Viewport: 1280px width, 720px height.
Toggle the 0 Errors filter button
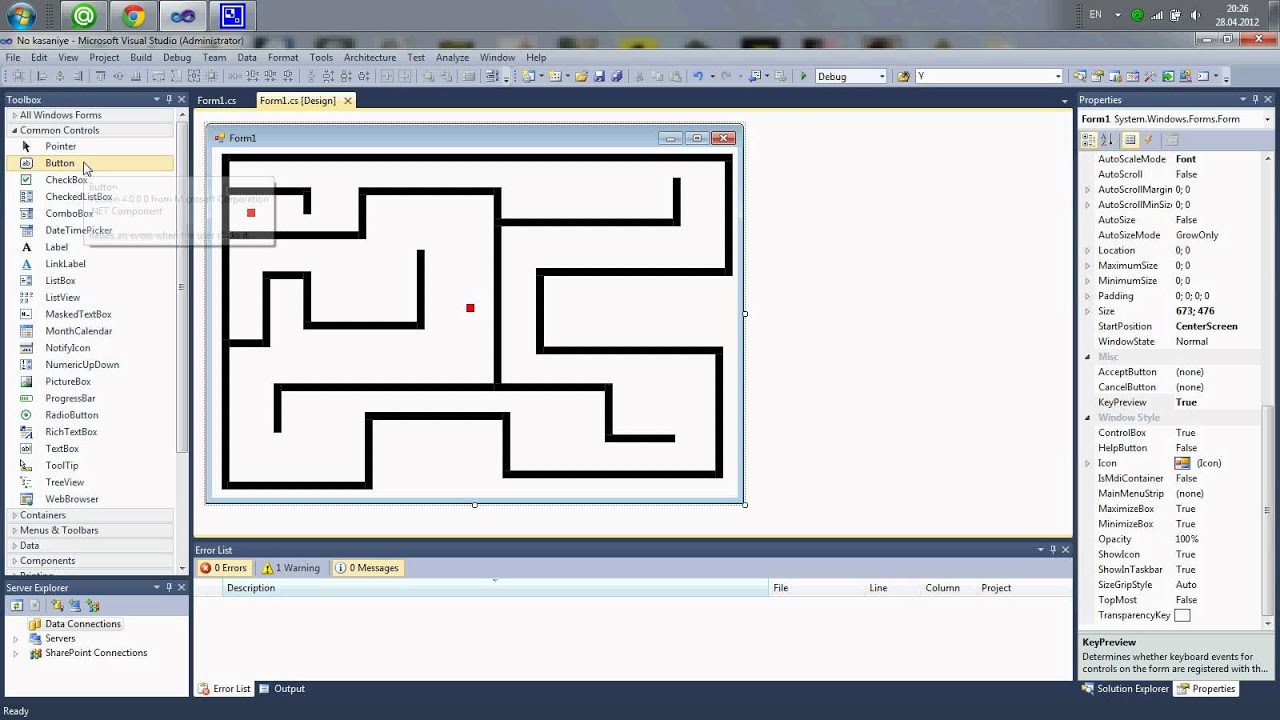click(223, 568)
